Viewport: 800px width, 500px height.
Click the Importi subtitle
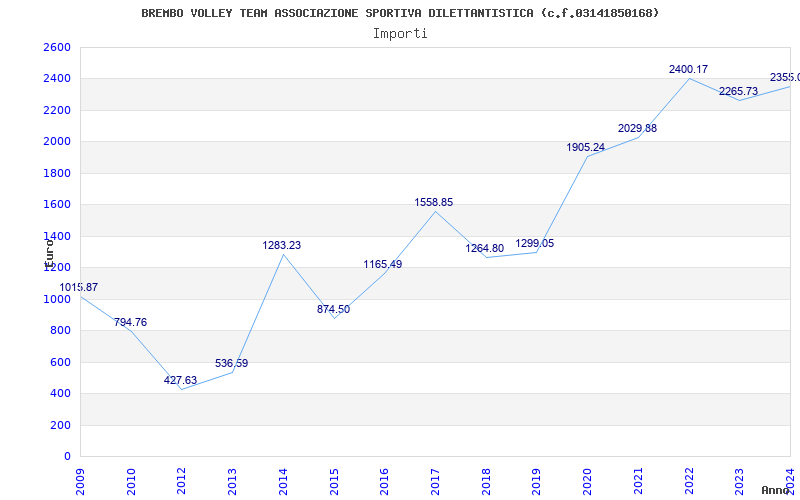click(x=400, y=34)
